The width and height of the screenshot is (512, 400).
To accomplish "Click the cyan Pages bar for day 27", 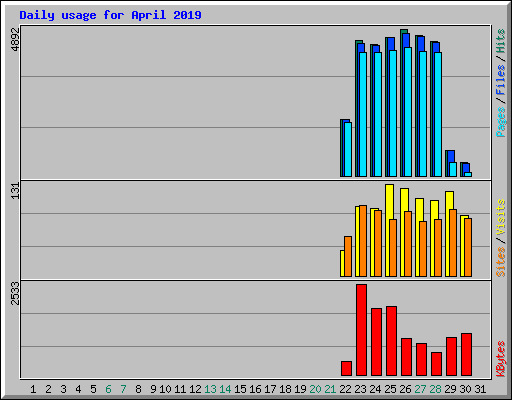I will [x=423, y=114].
